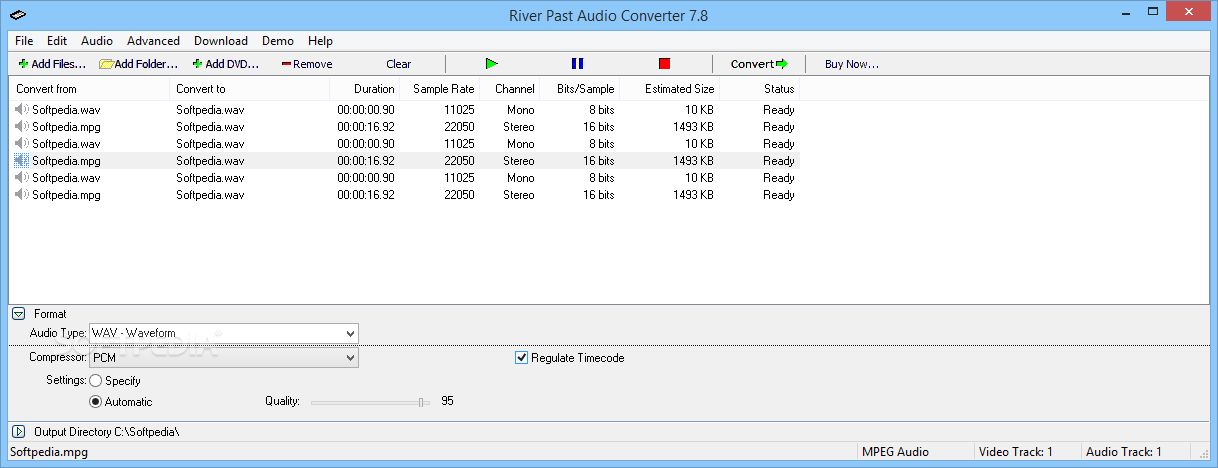Image resolution: width=1218 pixels, height=468 pixels.
Task: Open the Audio menu
Action: coord(97,41)
